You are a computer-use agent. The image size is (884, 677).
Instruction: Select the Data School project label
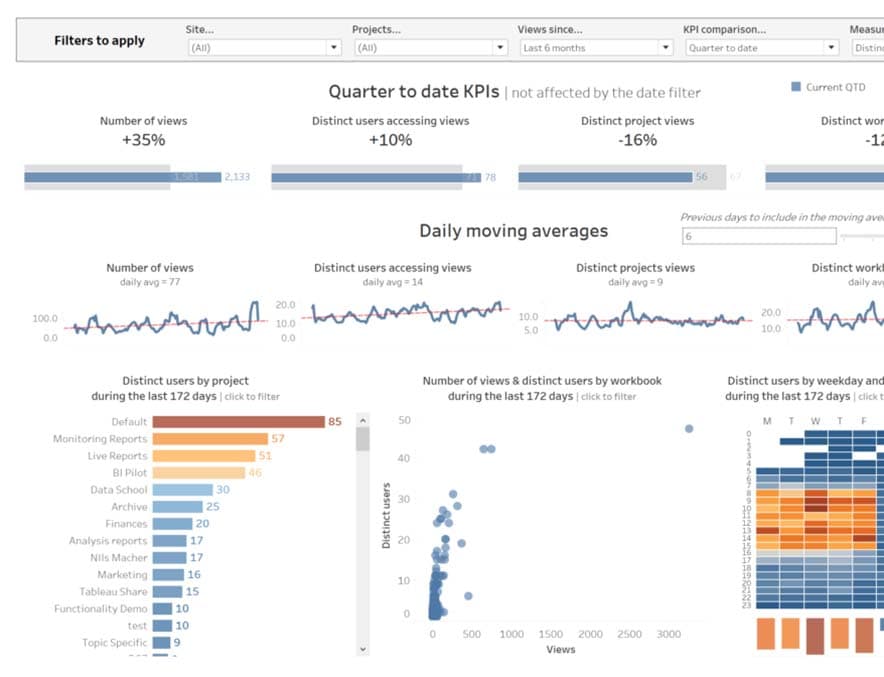[118, 489]
